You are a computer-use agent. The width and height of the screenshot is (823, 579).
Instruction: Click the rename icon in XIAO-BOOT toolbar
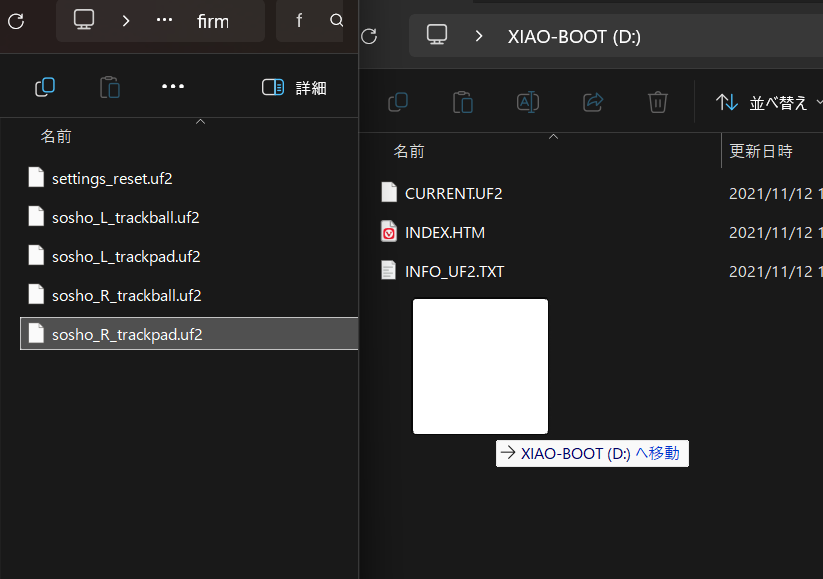(527, 101)
